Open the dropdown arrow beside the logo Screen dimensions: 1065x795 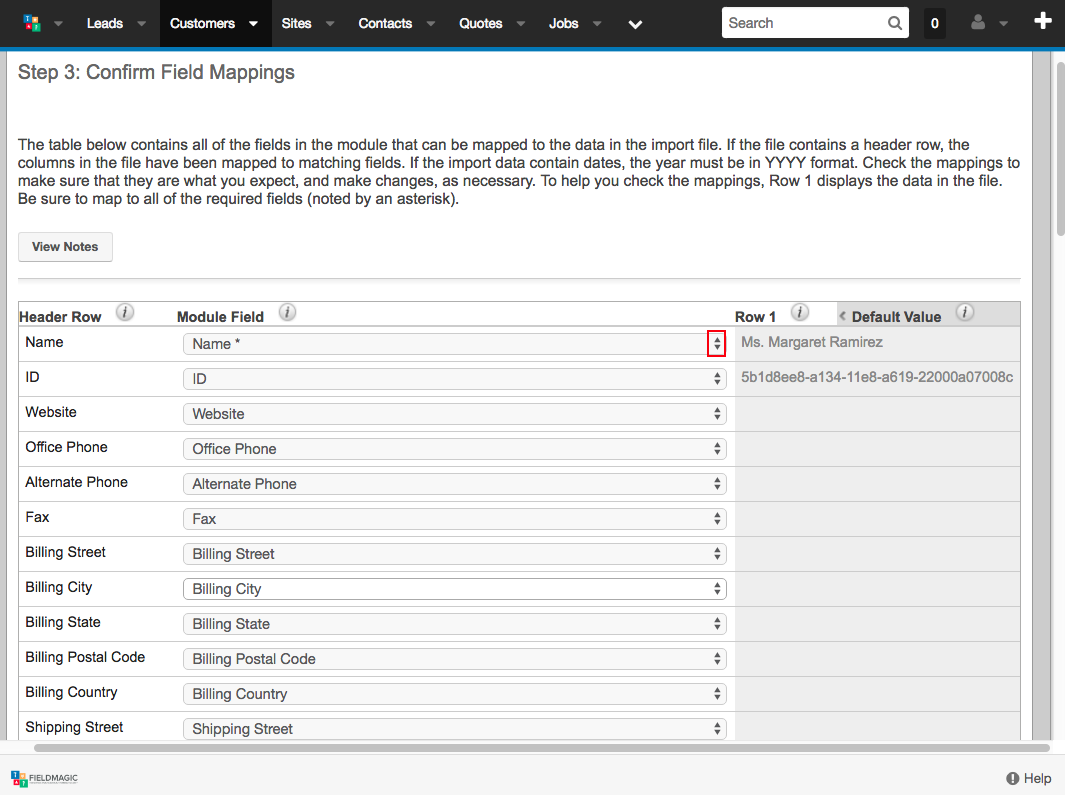pos(58,24)
